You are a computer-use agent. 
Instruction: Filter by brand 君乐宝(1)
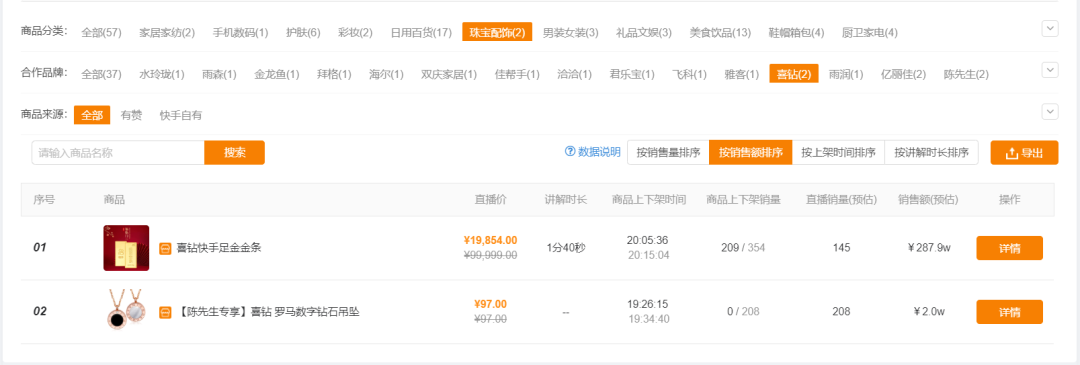tap(632, 74)
